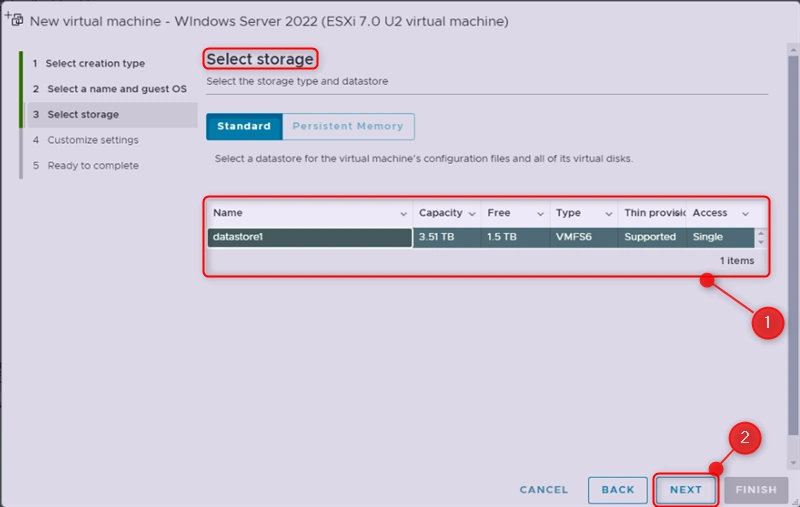Open the Name column dropdown arrow
This screenshot has width=800, height=507.
[403, 214]
